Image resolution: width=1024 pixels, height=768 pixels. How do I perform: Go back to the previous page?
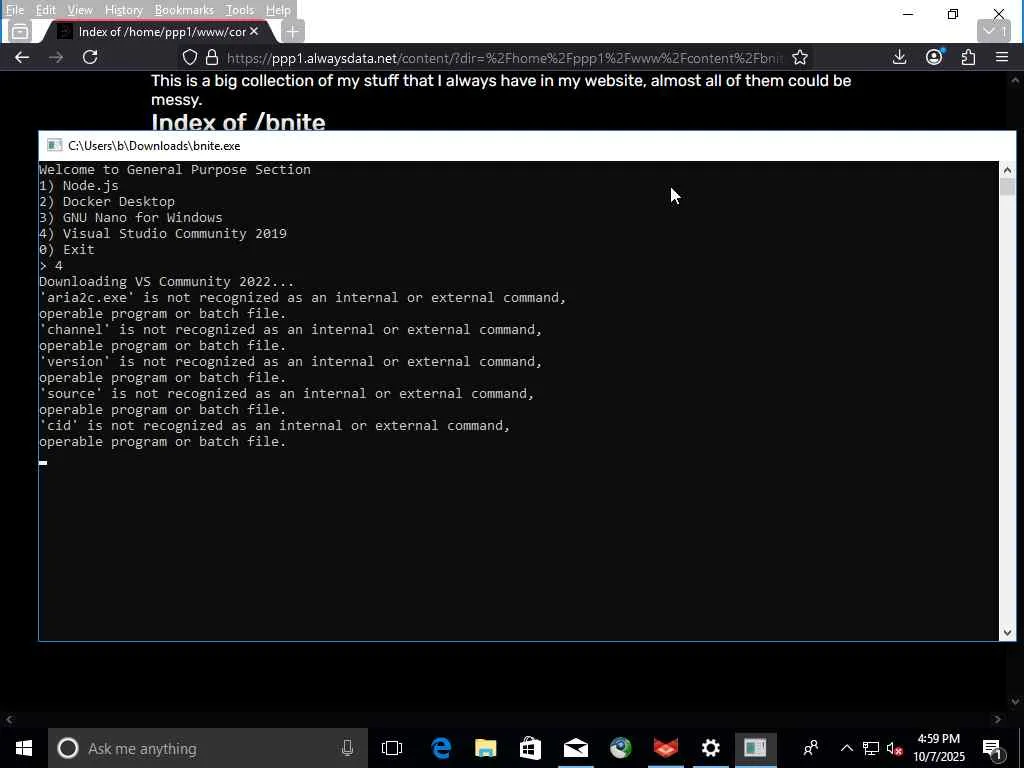[x=22, y=57]
